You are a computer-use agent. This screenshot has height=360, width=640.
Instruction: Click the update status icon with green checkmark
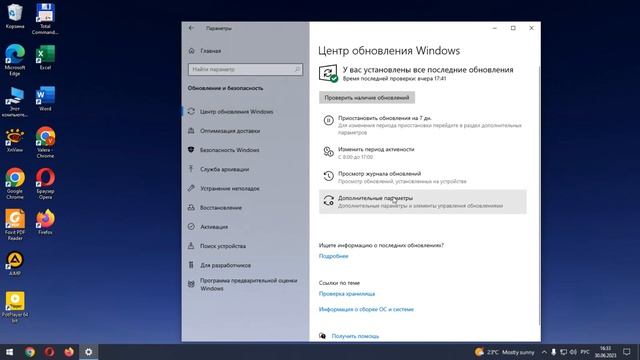(328, 73)
